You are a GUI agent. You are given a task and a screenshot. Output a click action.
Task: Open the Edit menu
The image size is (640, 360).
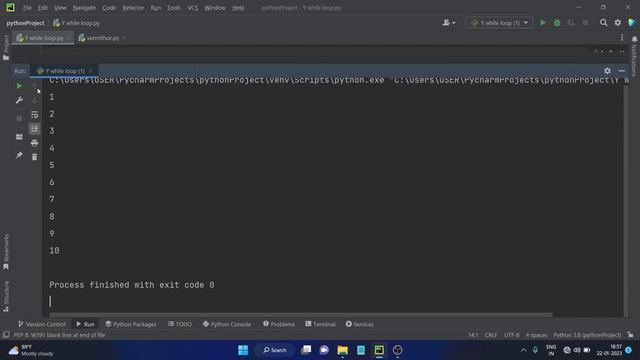[x=42, y=8]
